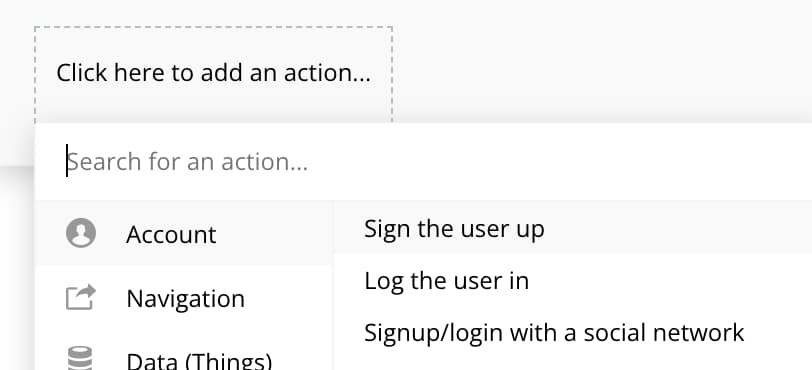Choose the Sign the user up action

[572, 228]
